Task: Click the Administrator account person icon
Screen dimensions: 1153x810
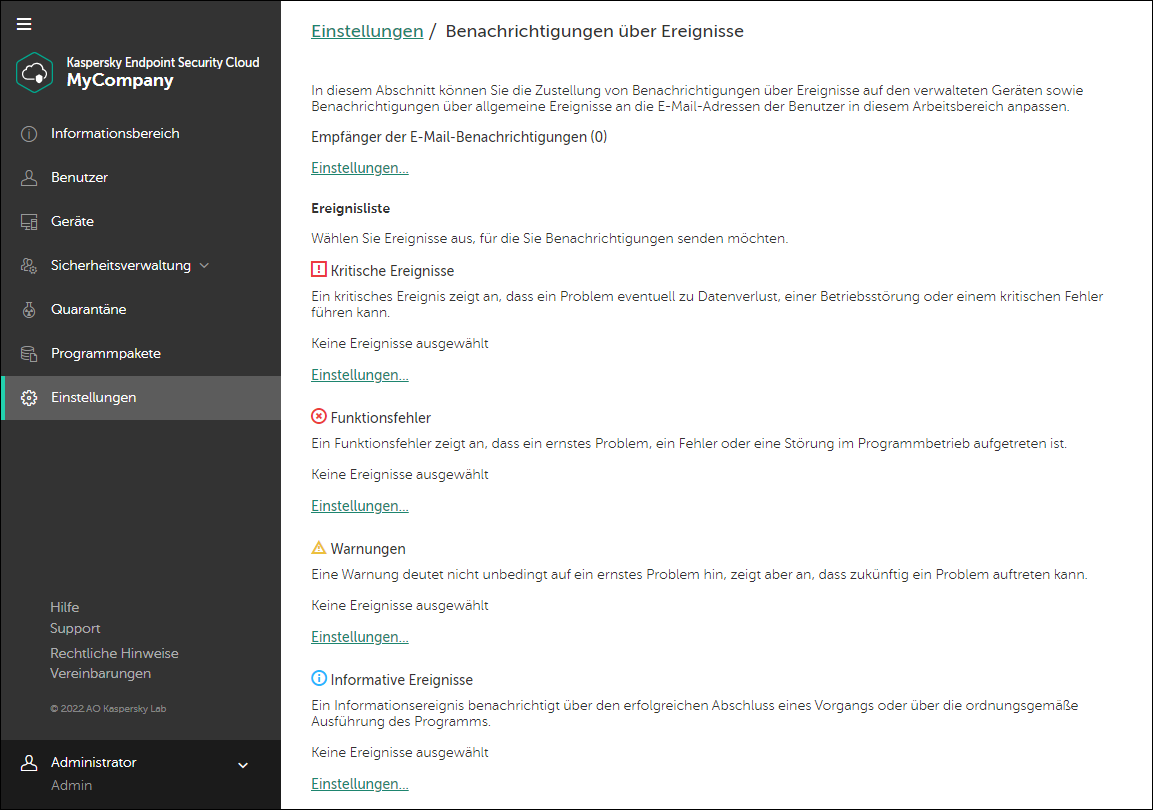Action: (x=29, y=763)
